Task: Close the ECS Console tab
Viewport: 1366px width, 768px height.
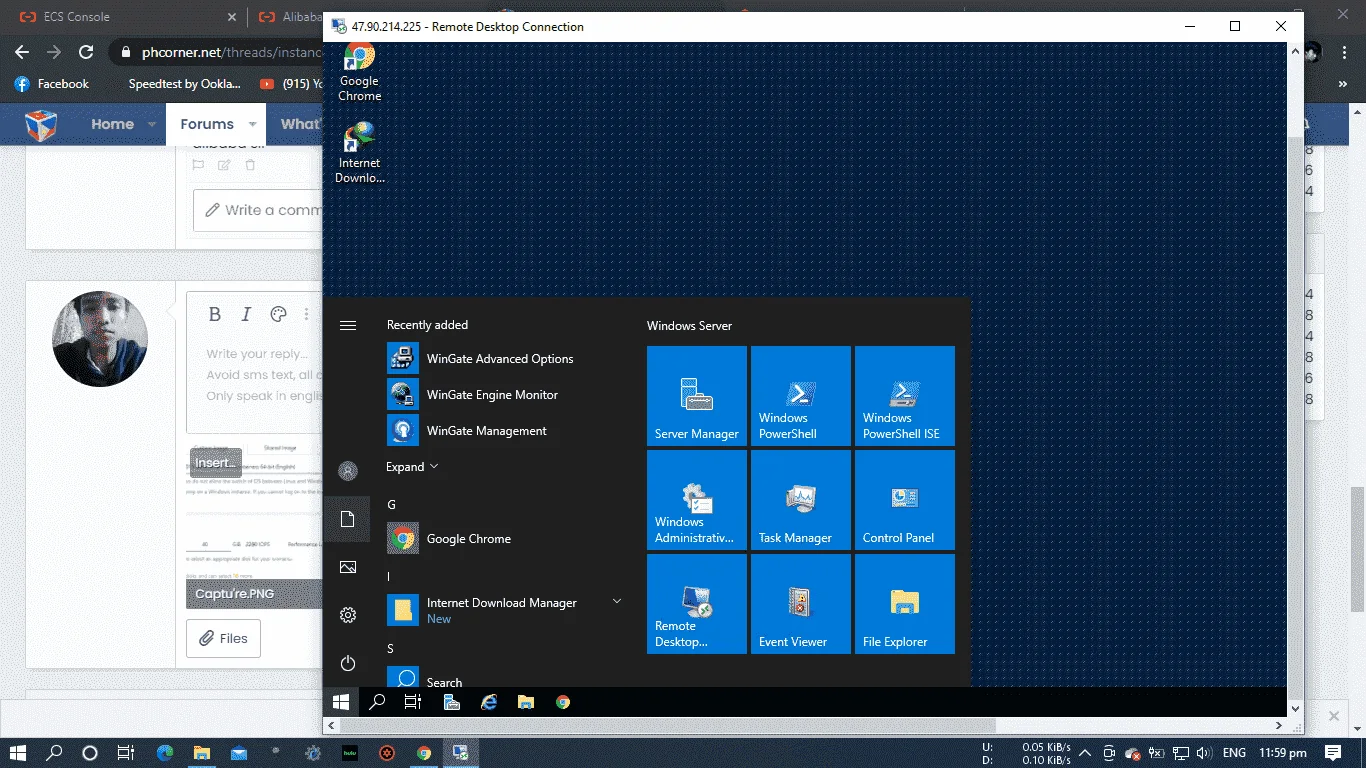Action: (232, 17)
